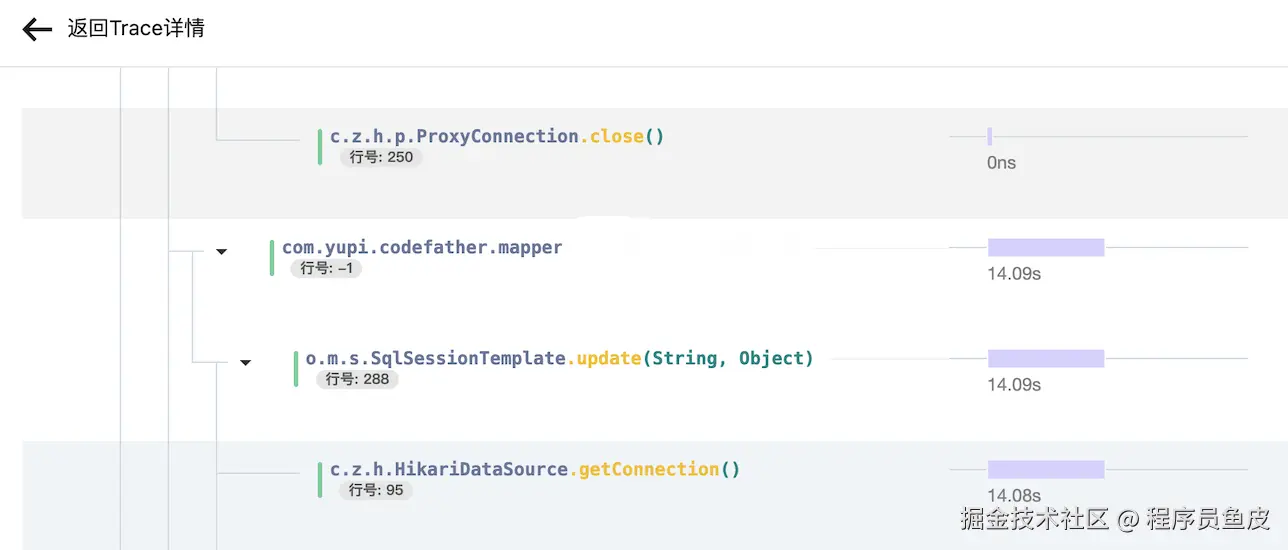Screen dimensions: 1288x550
Task: Collapse the SqlSessionTemplate.update node
Action: click(246, 363)
